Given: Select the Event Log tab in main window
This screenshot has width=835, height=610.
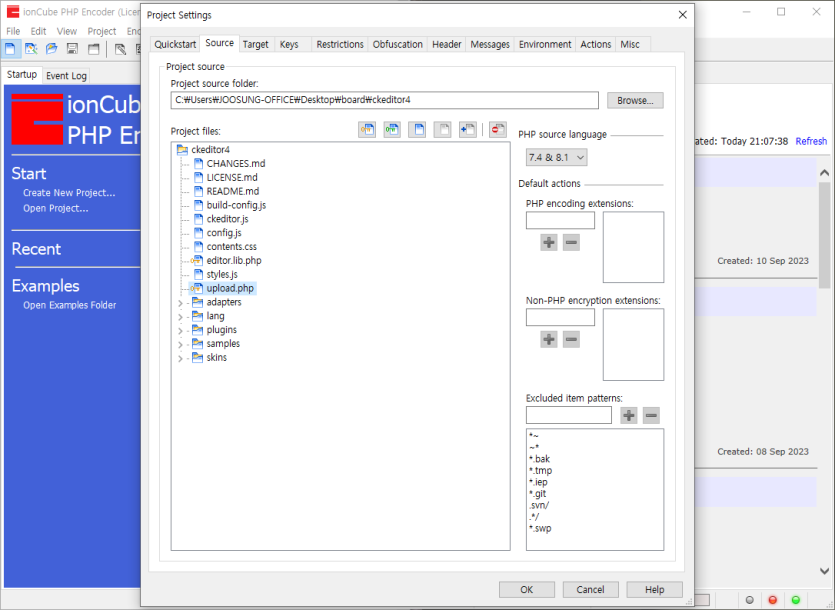Looking at the screenshot, I should (66, 76).
